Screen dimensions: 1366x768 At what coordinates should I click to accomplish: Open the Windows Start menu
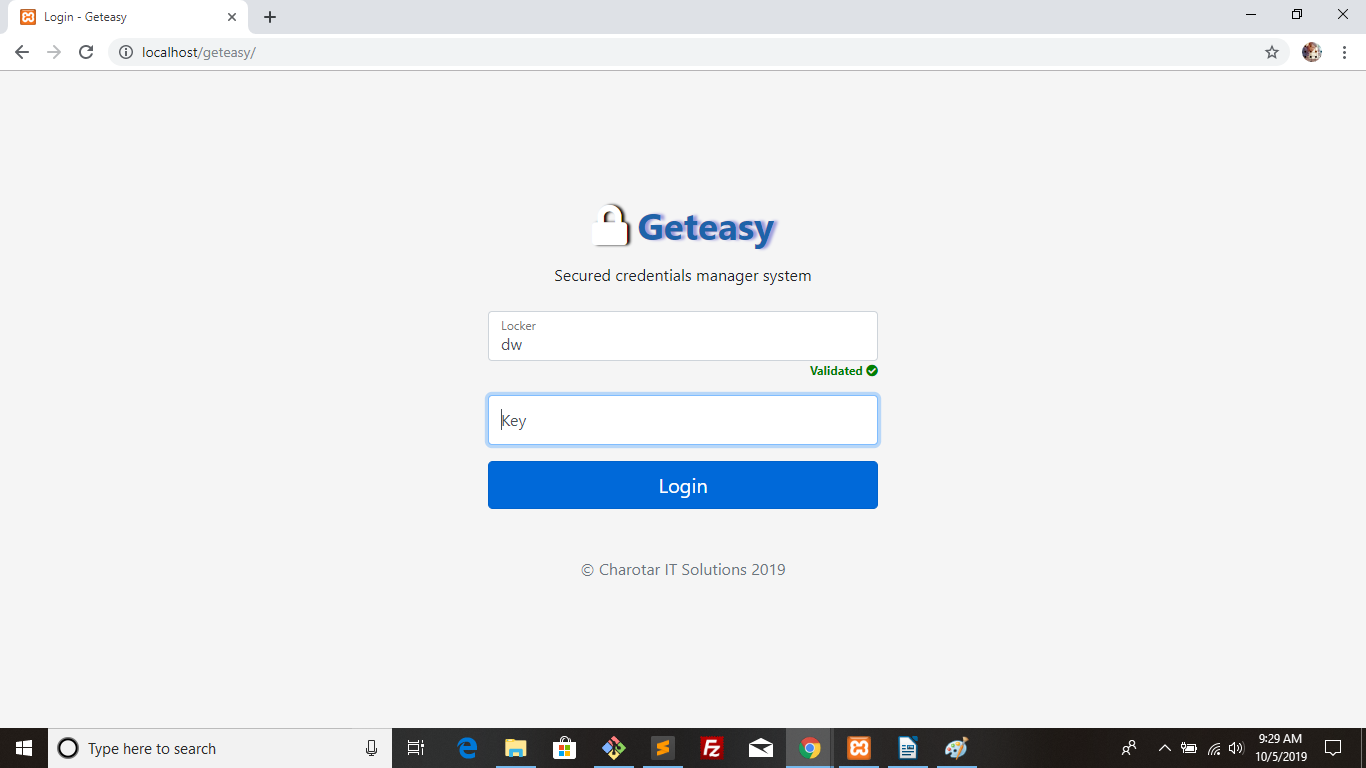pos(24,748)
